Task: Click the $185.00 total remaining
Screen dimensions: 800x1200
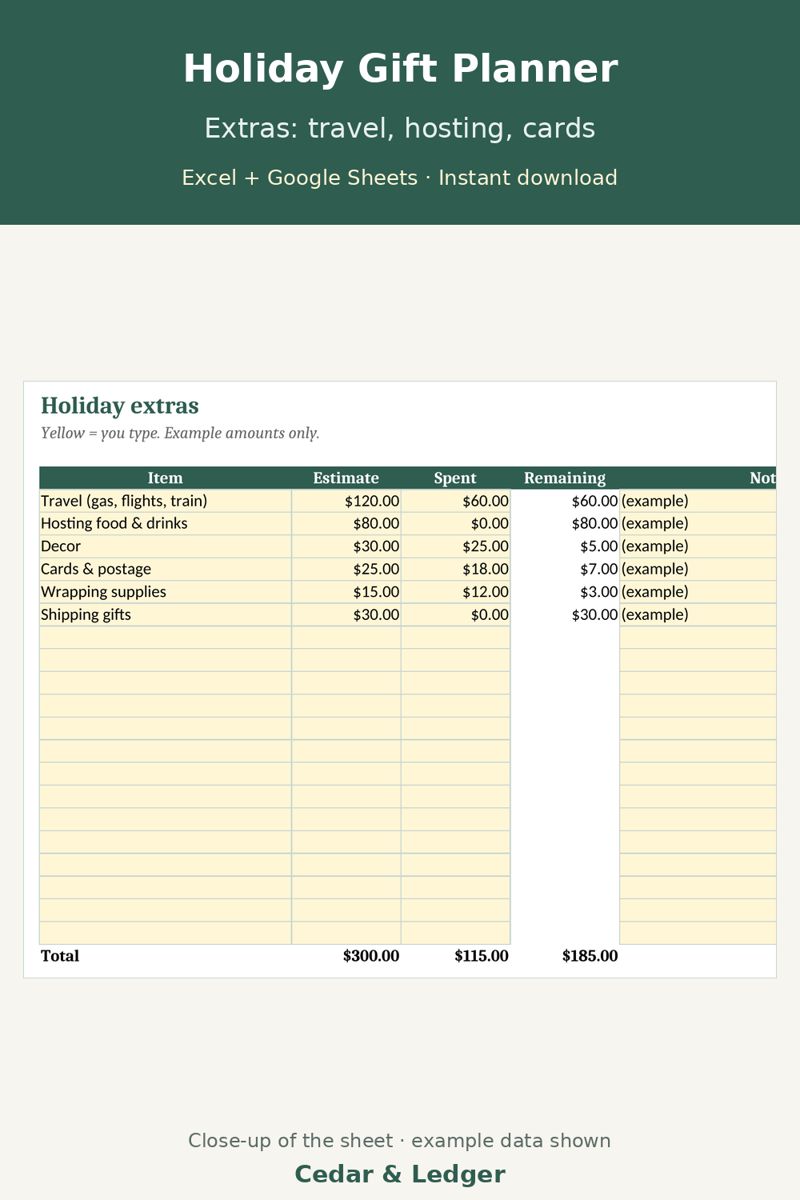Action: coord(590,956)
